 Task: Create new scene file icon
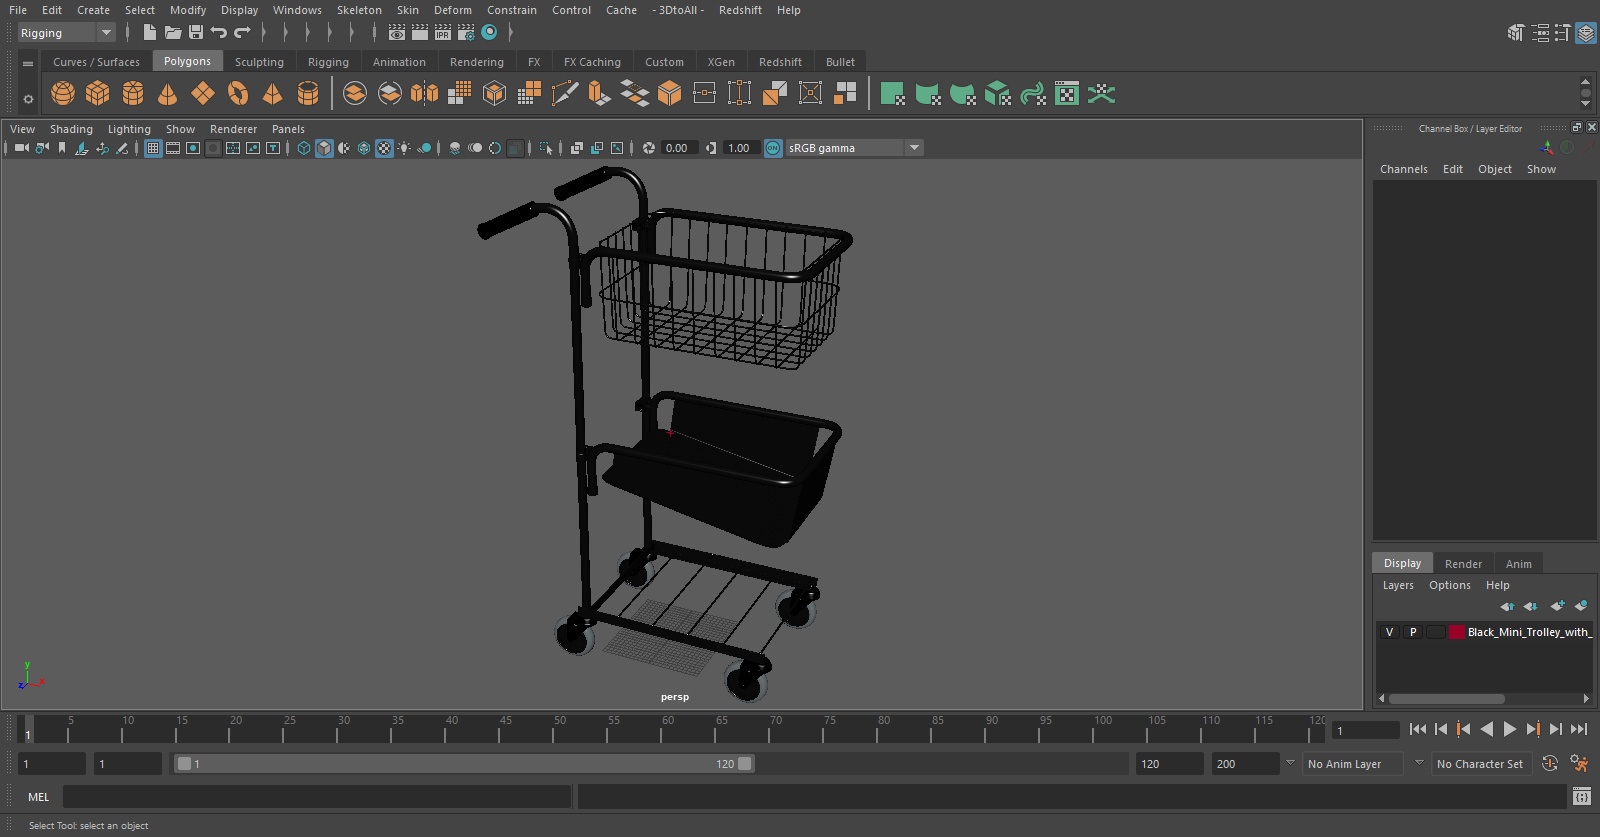tap(149, 33)
